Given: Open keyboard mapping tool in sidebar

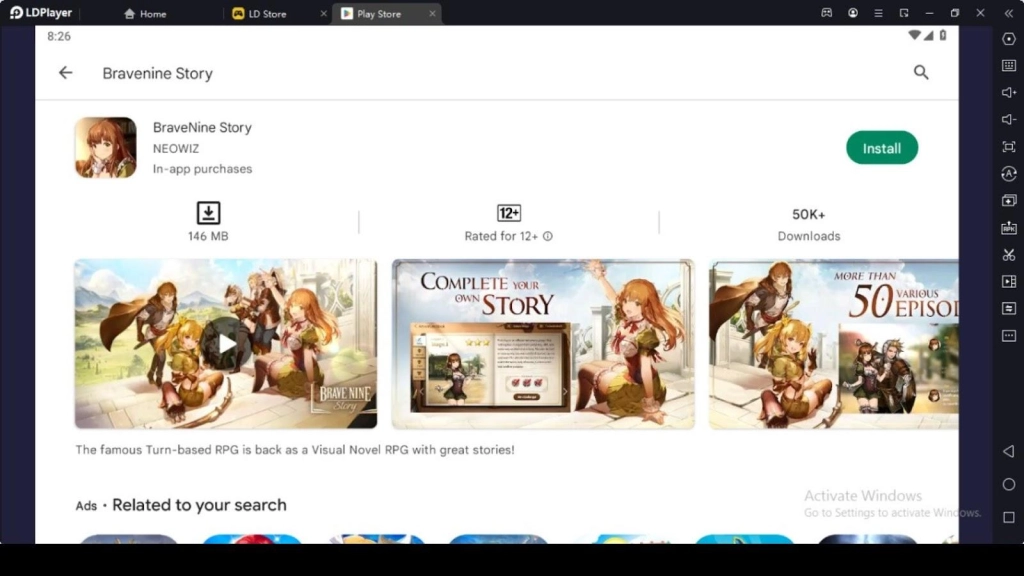Looking at the screenshot, I should pyautogui.click(x=1008, y=64).
